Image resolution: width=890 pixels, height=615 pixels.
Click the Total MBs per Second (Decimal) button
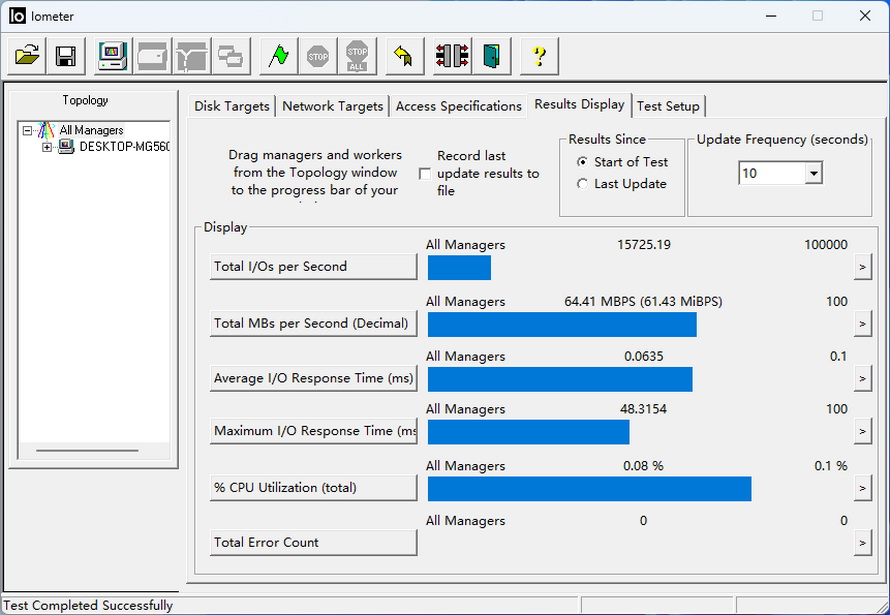[x=312, y=323]
